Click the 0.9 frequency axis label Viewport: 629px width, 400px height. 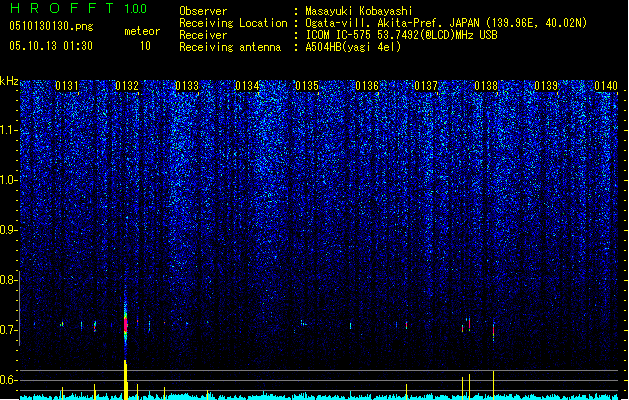pos(8,230)
